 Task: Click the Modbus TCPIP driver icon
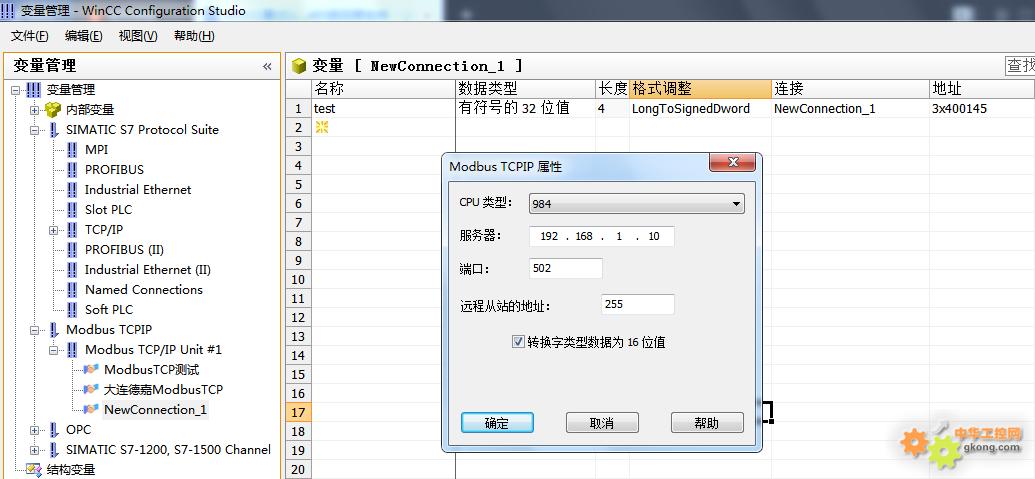click(x=53, y=330)
